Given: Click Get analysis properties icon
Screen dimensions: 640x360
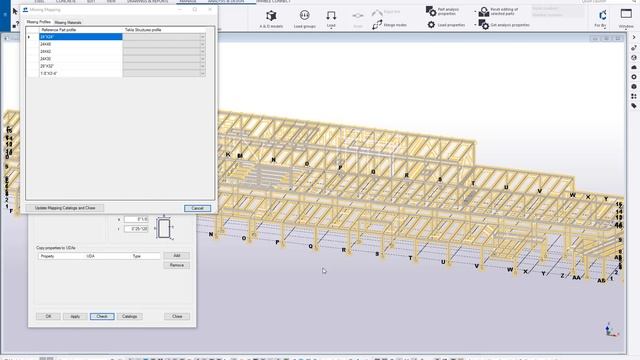Looking at the screenshot, I should tap(484, 25).
